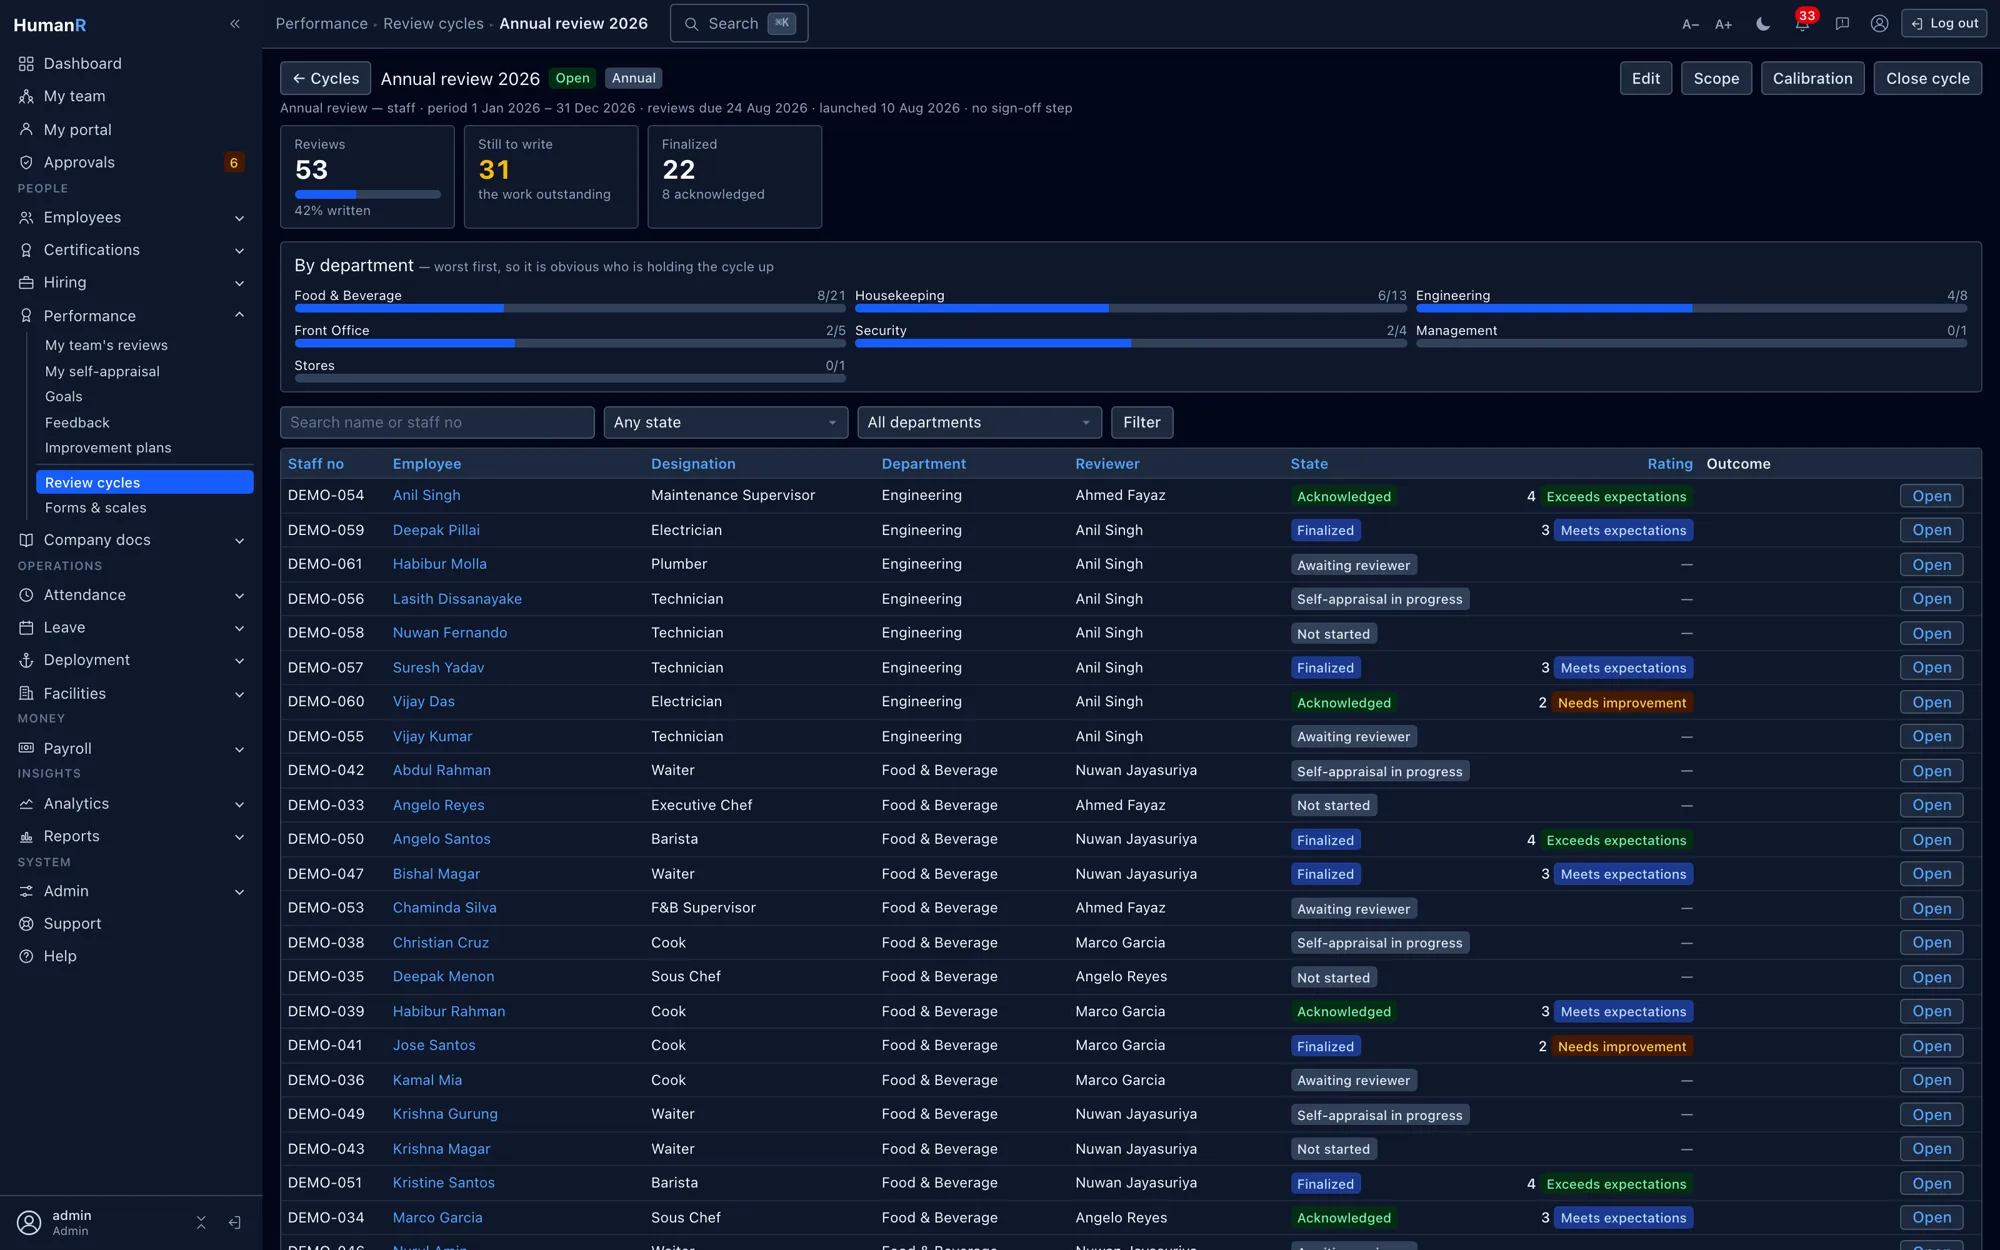Click the My portal person icon

[x=26, y=130]
